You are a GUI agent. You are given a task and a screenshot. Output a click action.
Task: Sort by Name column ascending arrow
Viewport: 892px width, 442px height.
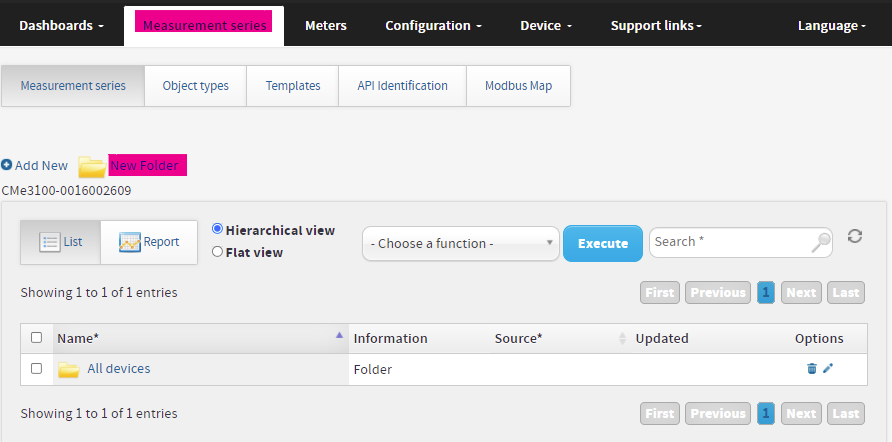339,335
